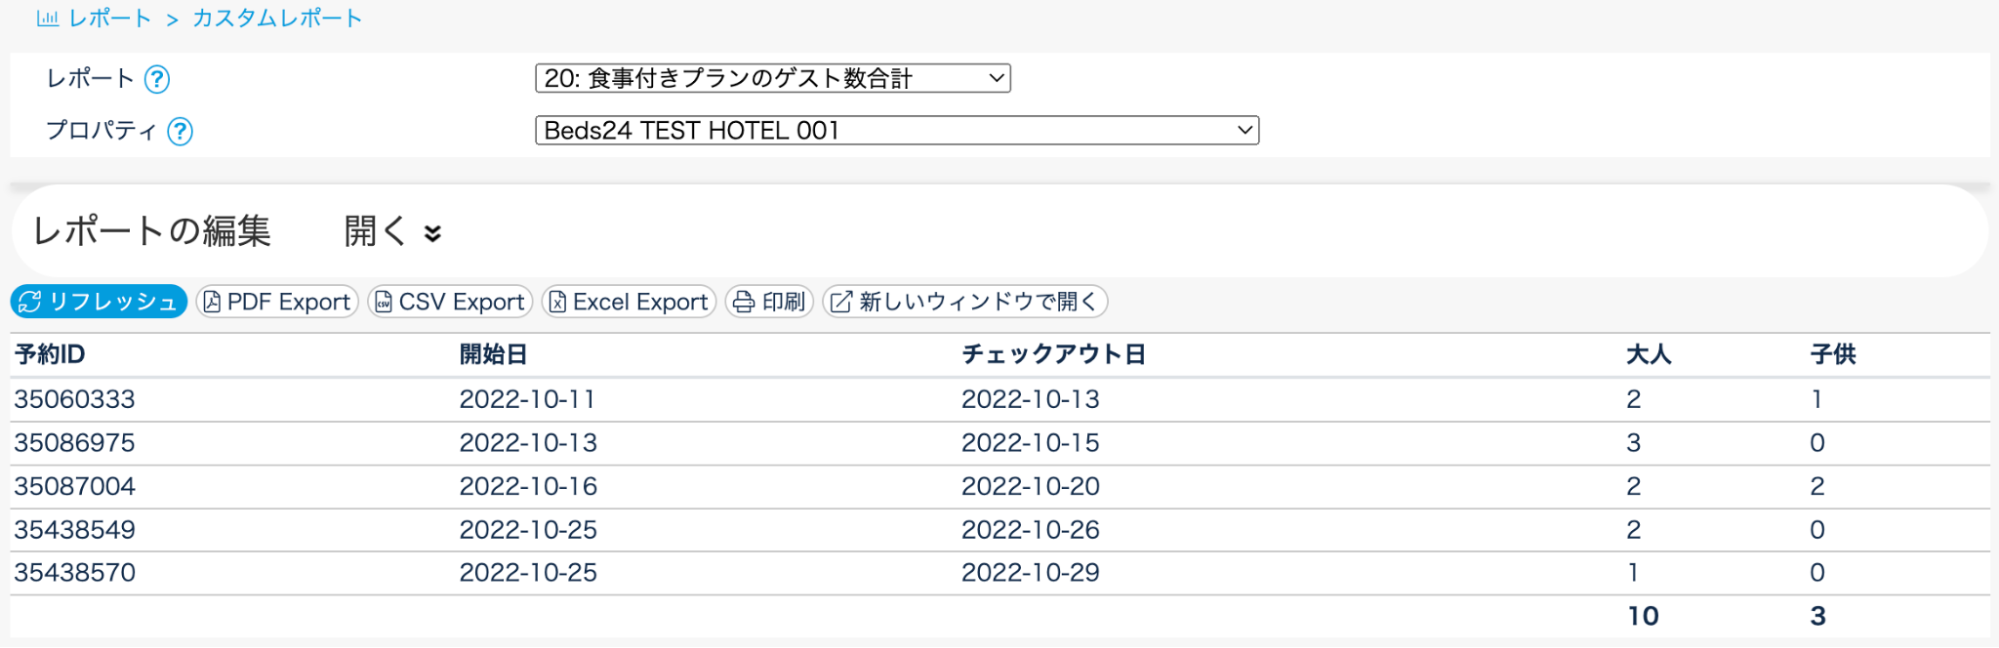Screen dimensions: 1999x648
Task: Click the help icon beside レポート label
Action: 157,79
